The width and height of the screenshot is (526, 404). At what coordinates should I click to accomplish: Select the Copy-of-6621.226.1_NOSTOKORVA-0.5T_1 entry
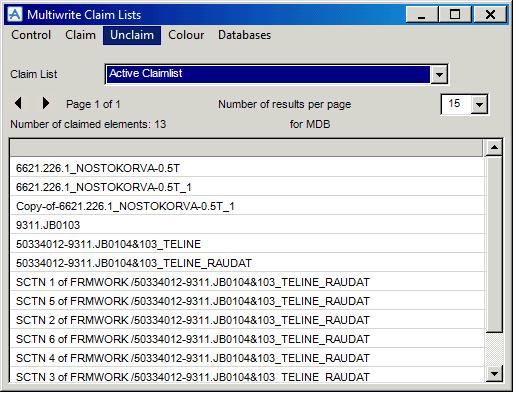[247, 206]
